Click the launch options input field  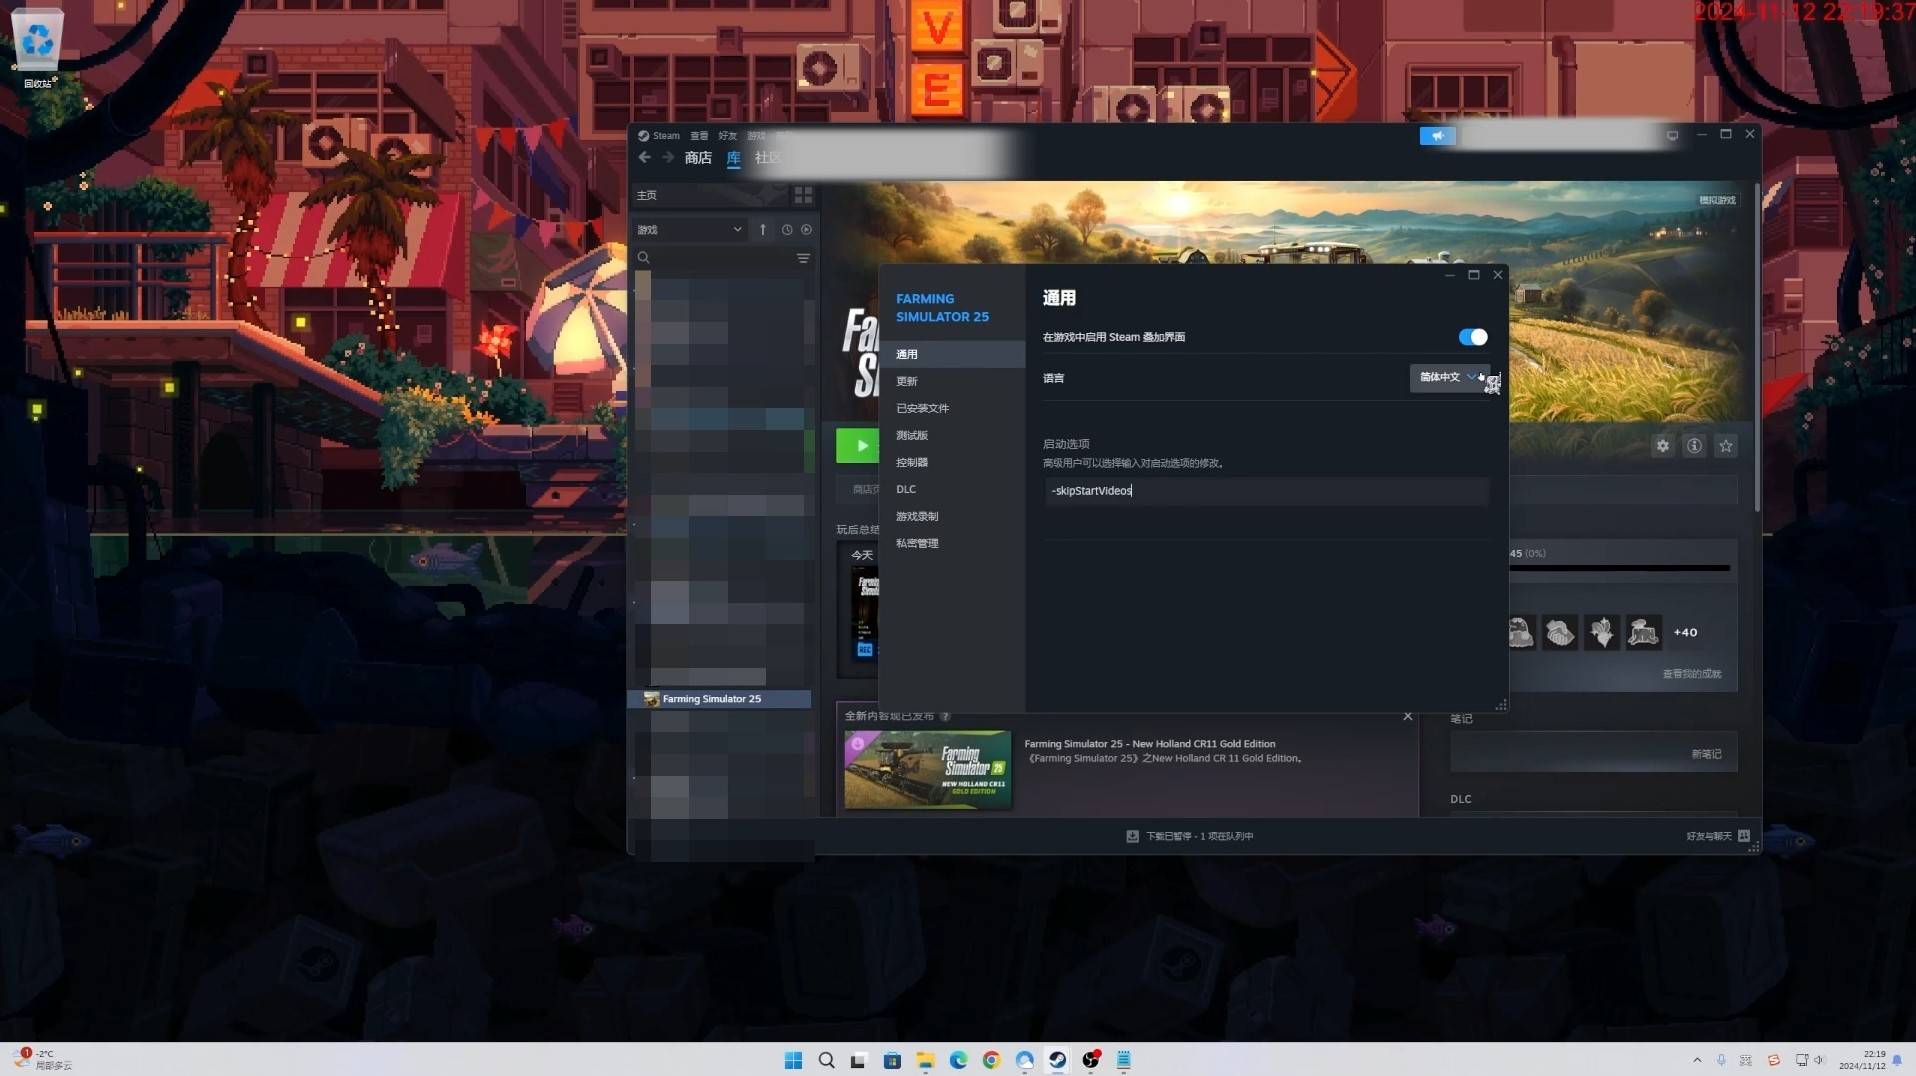pos(1266,491)
